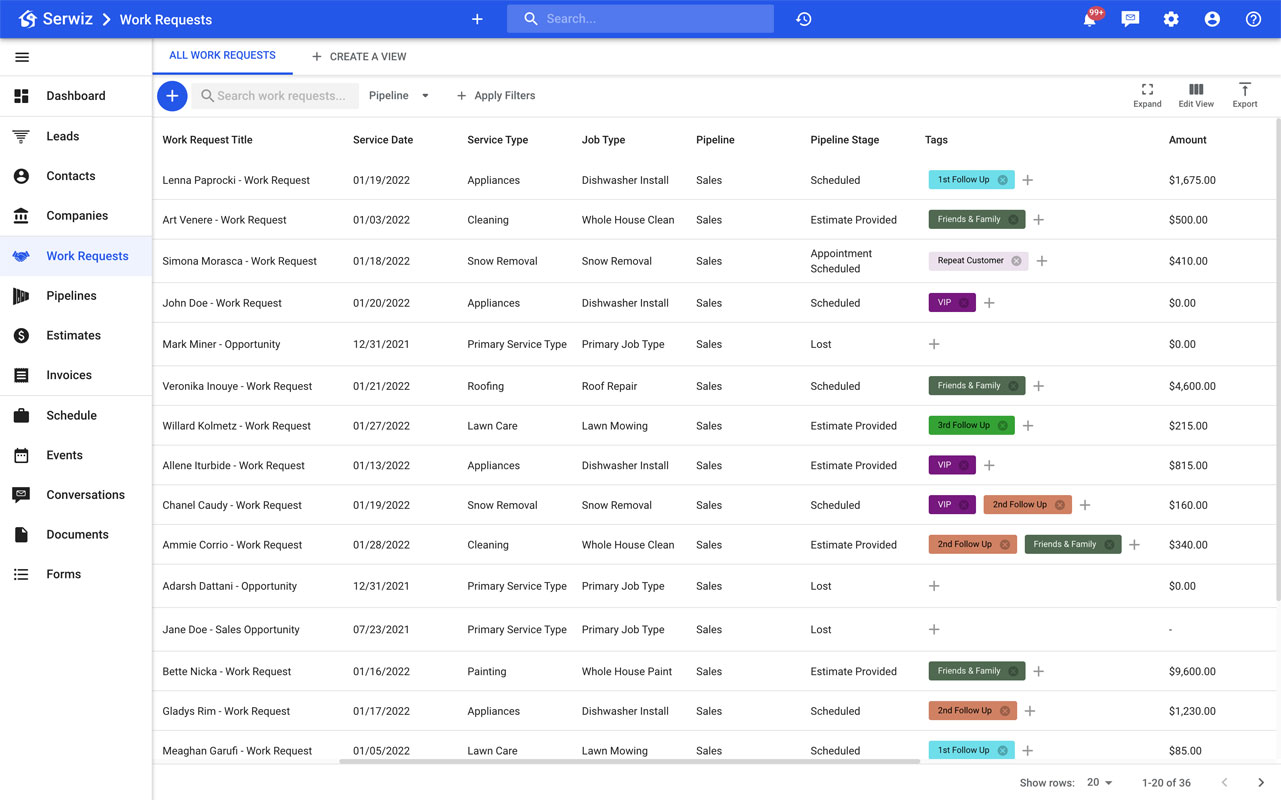Add a tag to the Ammie Corrio row
The width and height of the screenshot is (1281, 800).
click(x=1134, y=545)
